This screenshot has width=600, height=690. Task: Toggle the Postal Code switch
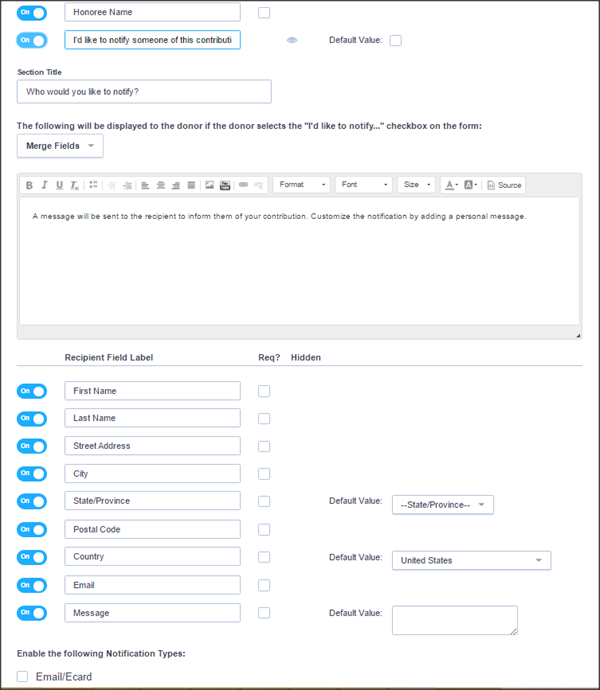click(x=32, y=529)
